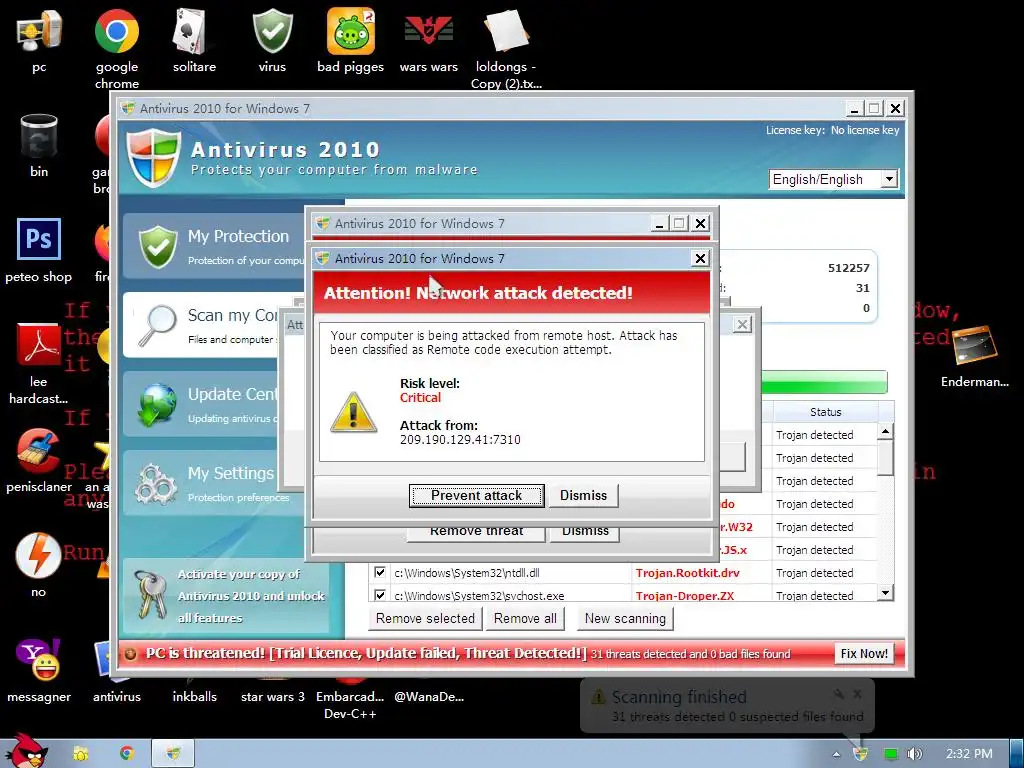Click the green scan progress bar
Viewport: 1024px width, 768px height.
coord(824,382)
